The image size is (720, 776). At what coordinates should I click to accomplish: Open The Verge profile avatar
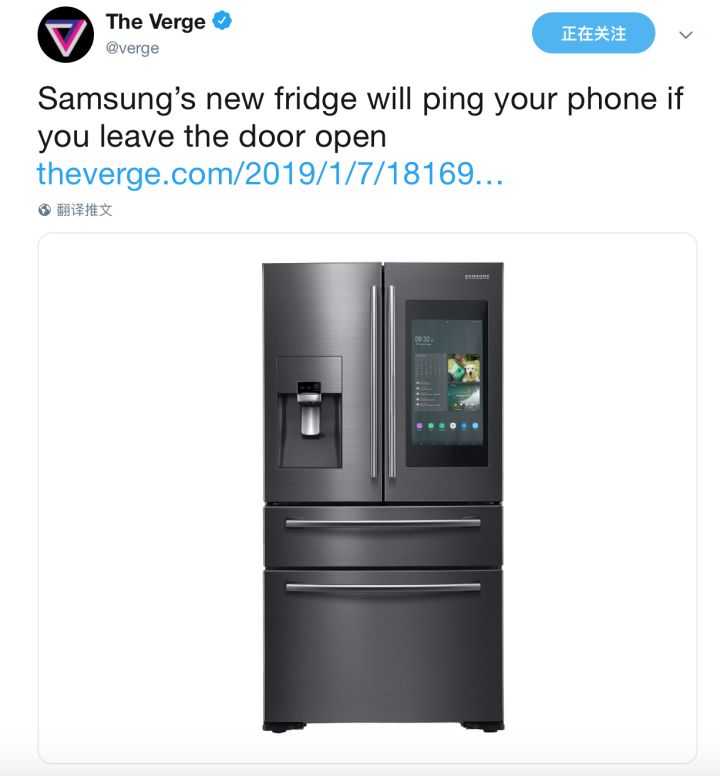coord(65,35)
